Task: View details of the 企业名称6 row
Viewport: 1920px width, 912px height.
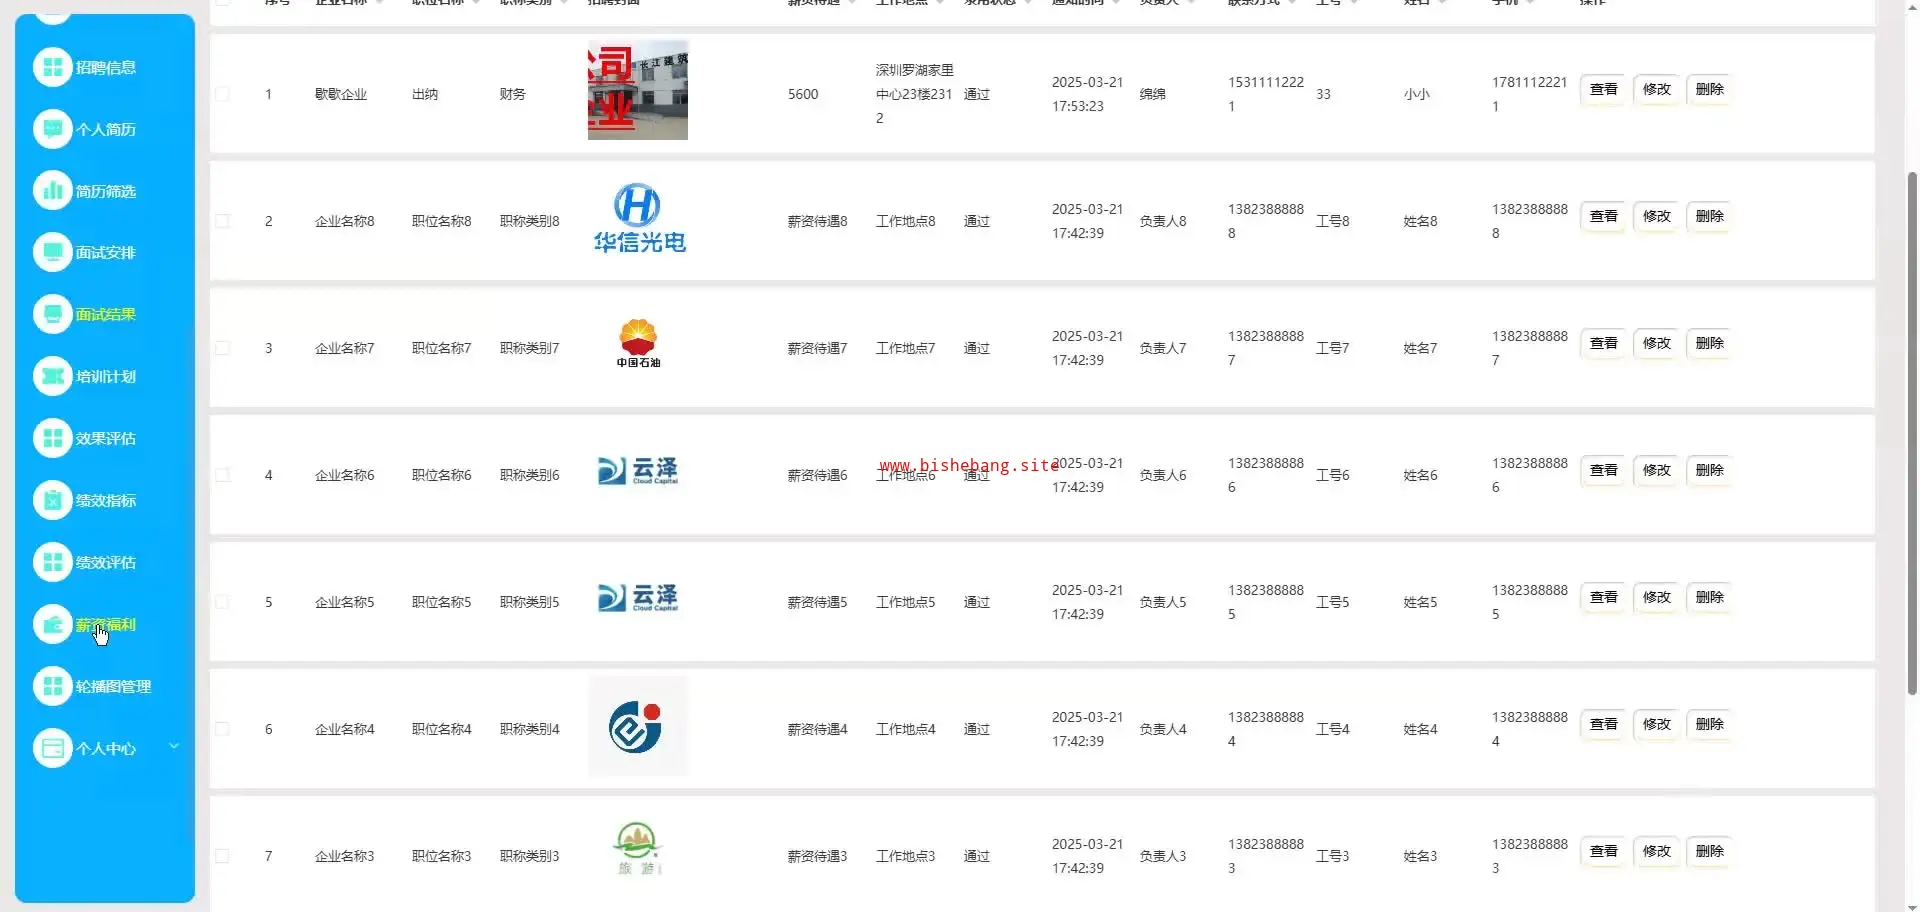Action: pos(1603,470)
